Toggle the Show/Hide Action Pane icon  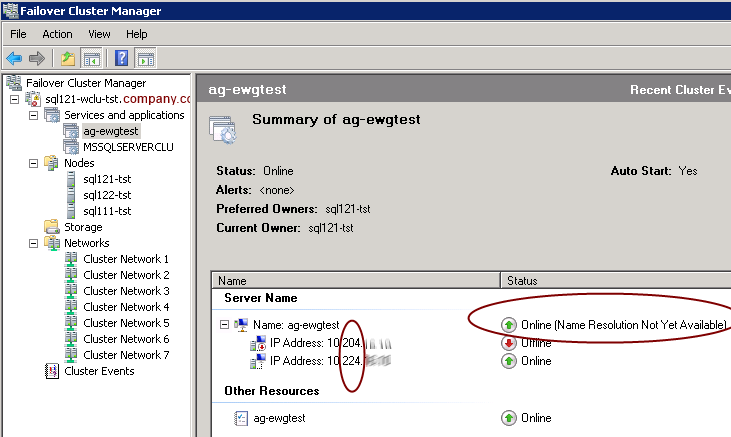pyautogui.click(x=145, y=59)
